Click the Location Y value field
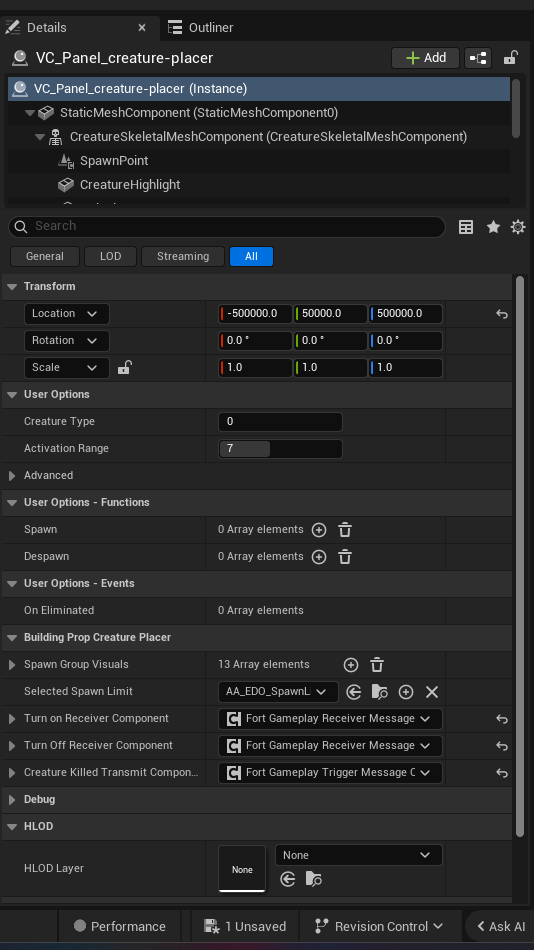This screenshot has width=534, height=950. [x=330, y=314]
